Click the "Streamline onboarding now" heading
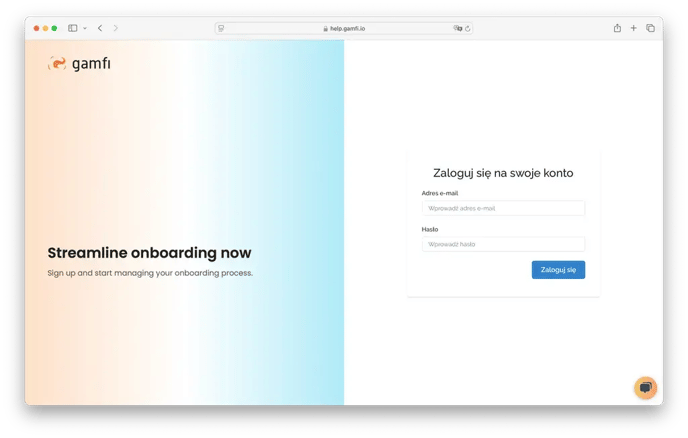 click(149, 253)
